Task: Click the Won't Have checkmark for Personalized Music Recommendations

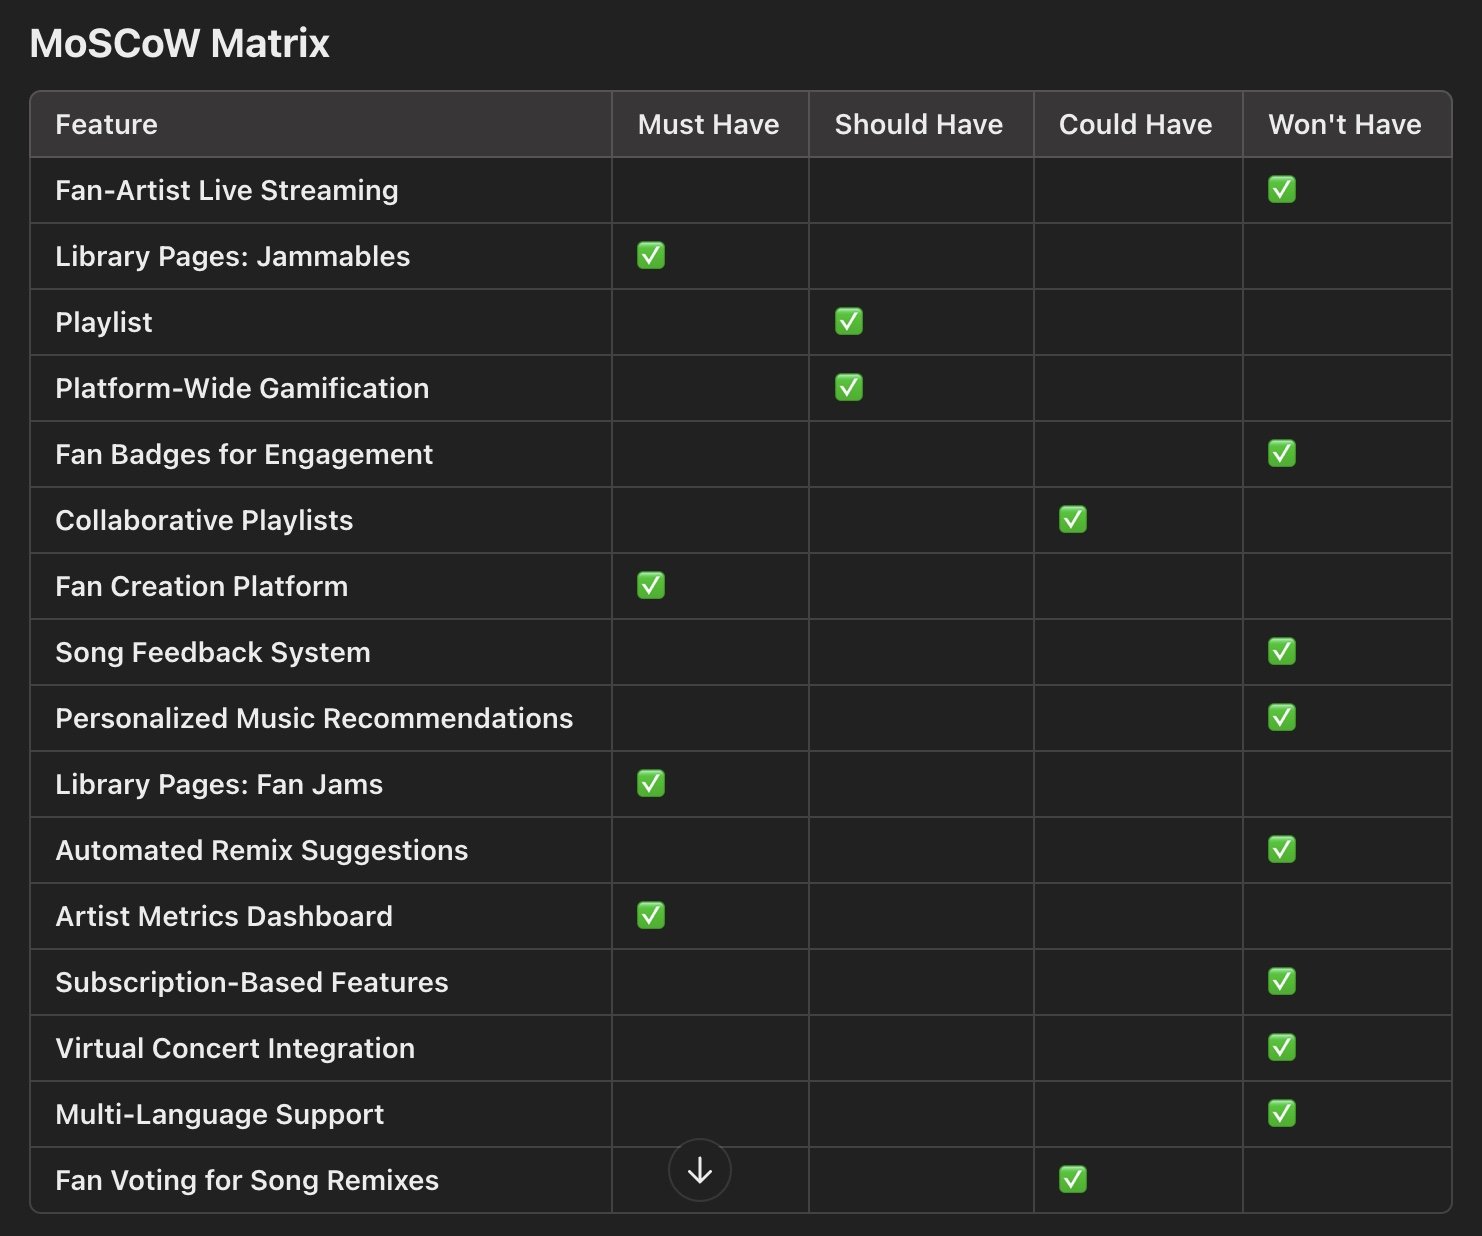Action: [x=1282, y=717]
